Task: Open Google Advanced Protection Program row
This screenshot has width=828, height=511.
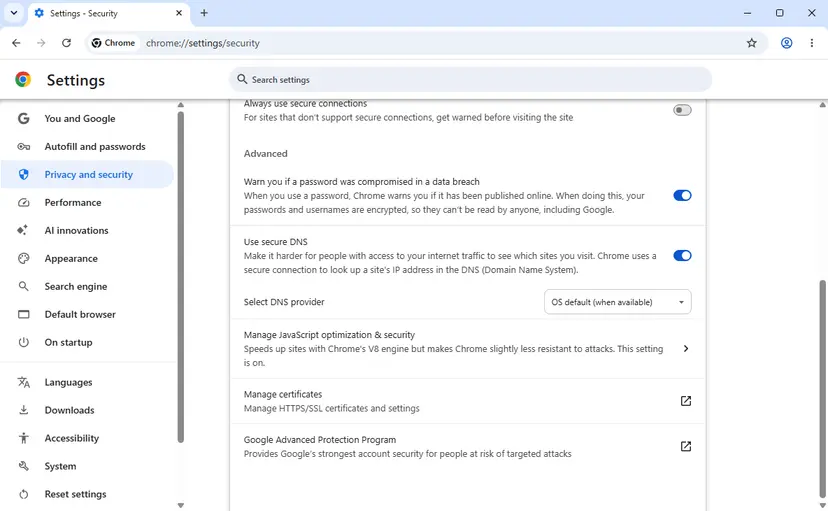Action: coord(467,447)
